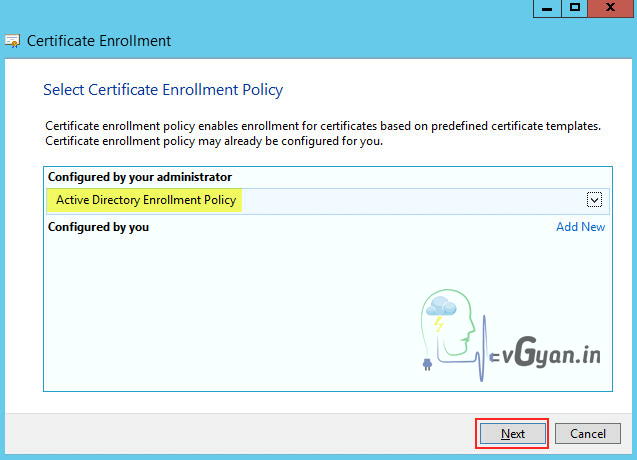Open the Add New policy link
637x460 pixels.
580,227
